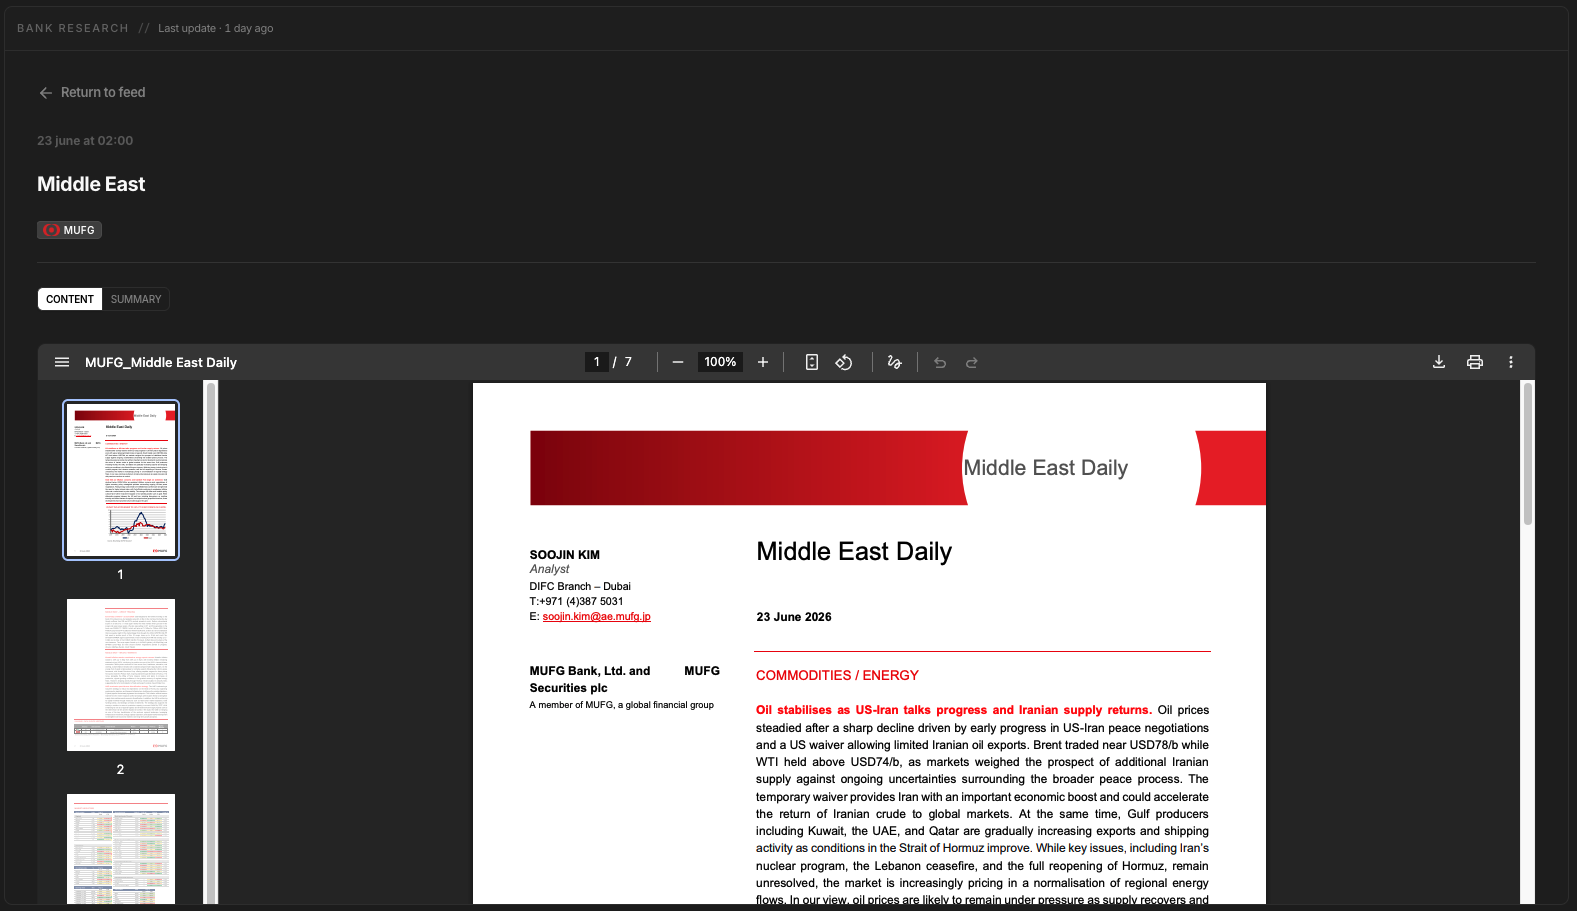Open the soojin.kim@ae.mufg.jp email link

click(596, 616)
